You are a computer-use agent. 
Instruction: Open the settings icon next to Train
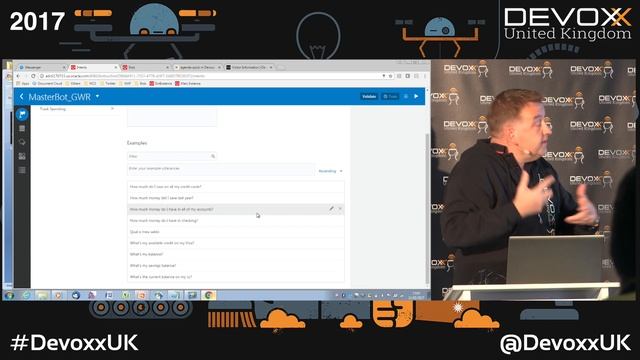coord(406,97)
